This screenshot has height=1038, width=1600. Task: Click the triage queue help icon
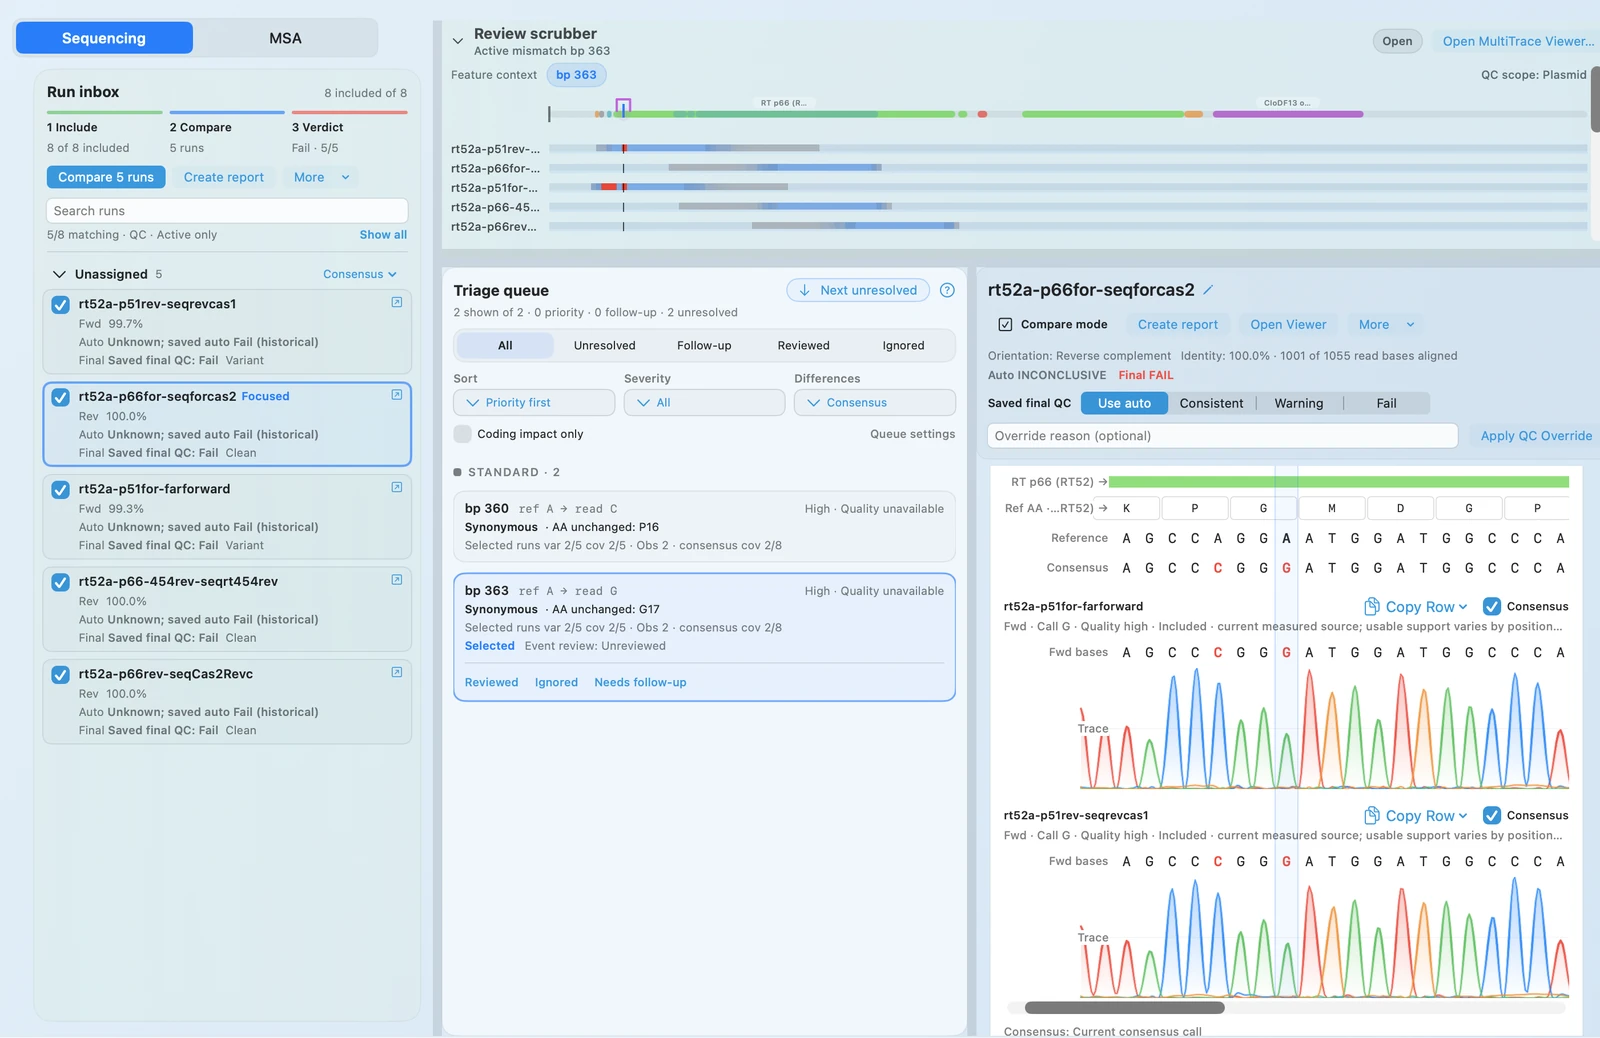pos(947,290)
